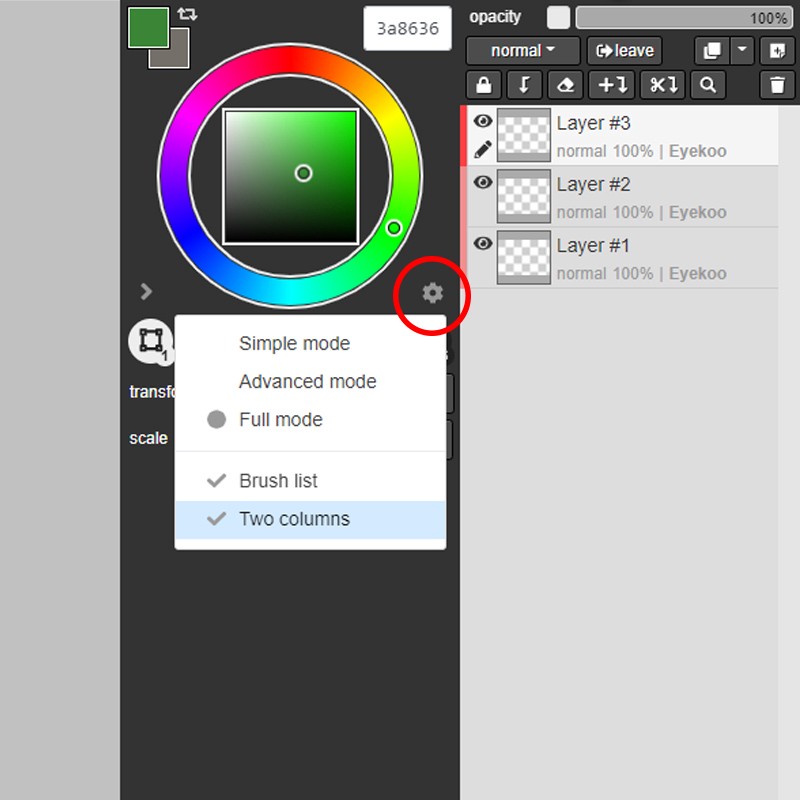The image size is (800, 800).
Task: Click the plus merge-down layer icon
Action: (612, 85)
